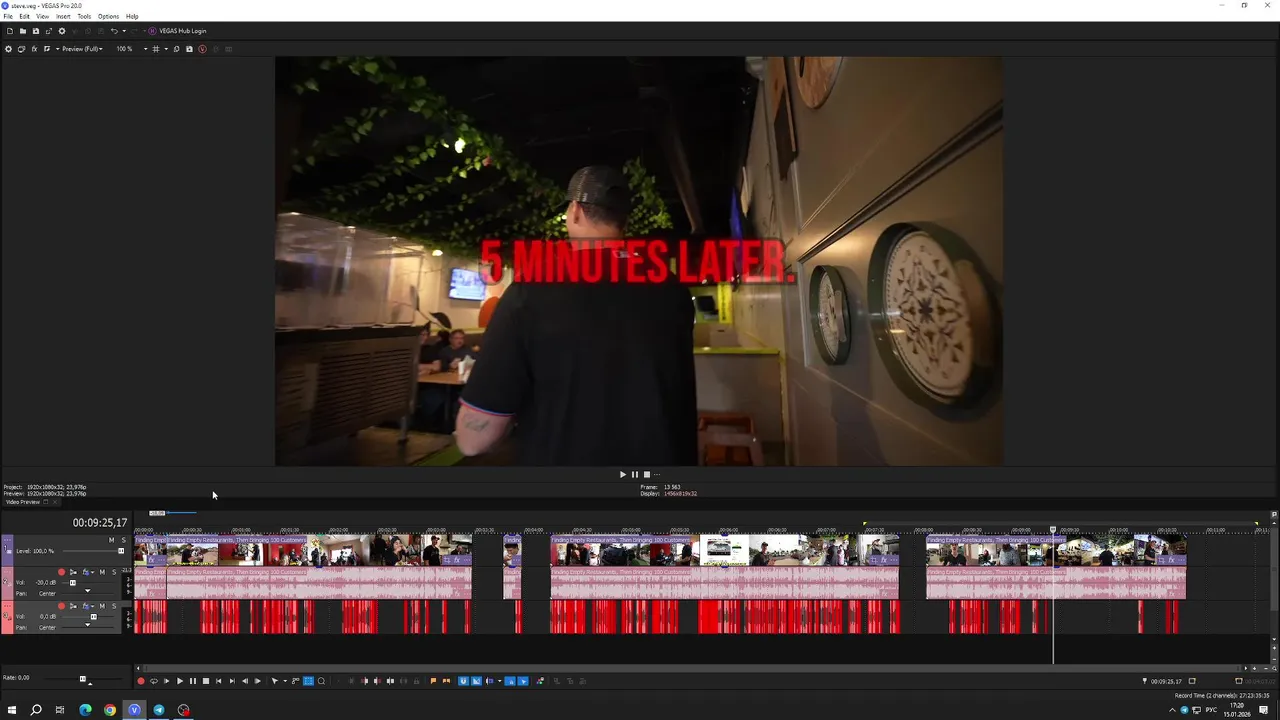The width and height of the screenshot is (1280, 720).
Task: Toggle Loop Playback in transport bar
Action: tap(154, 681)
